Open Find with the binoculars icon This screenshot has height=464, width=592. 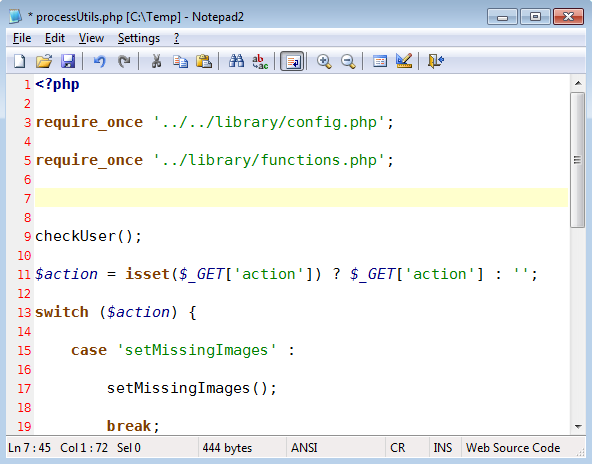pyautogui.click(x=236, y=61)
